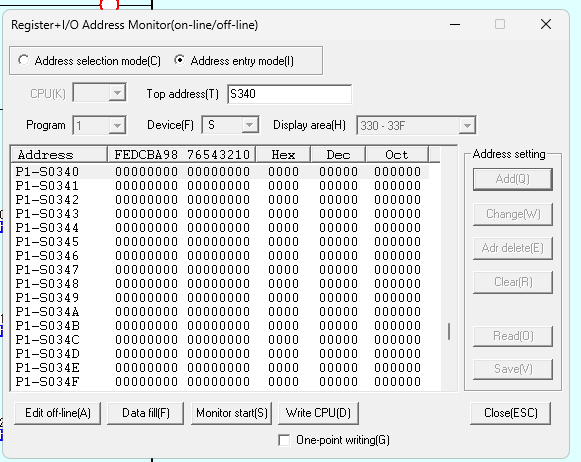Click the address list scrollbar thumb
The width and height of the screenshot is (581, 462).
(449, 331)
